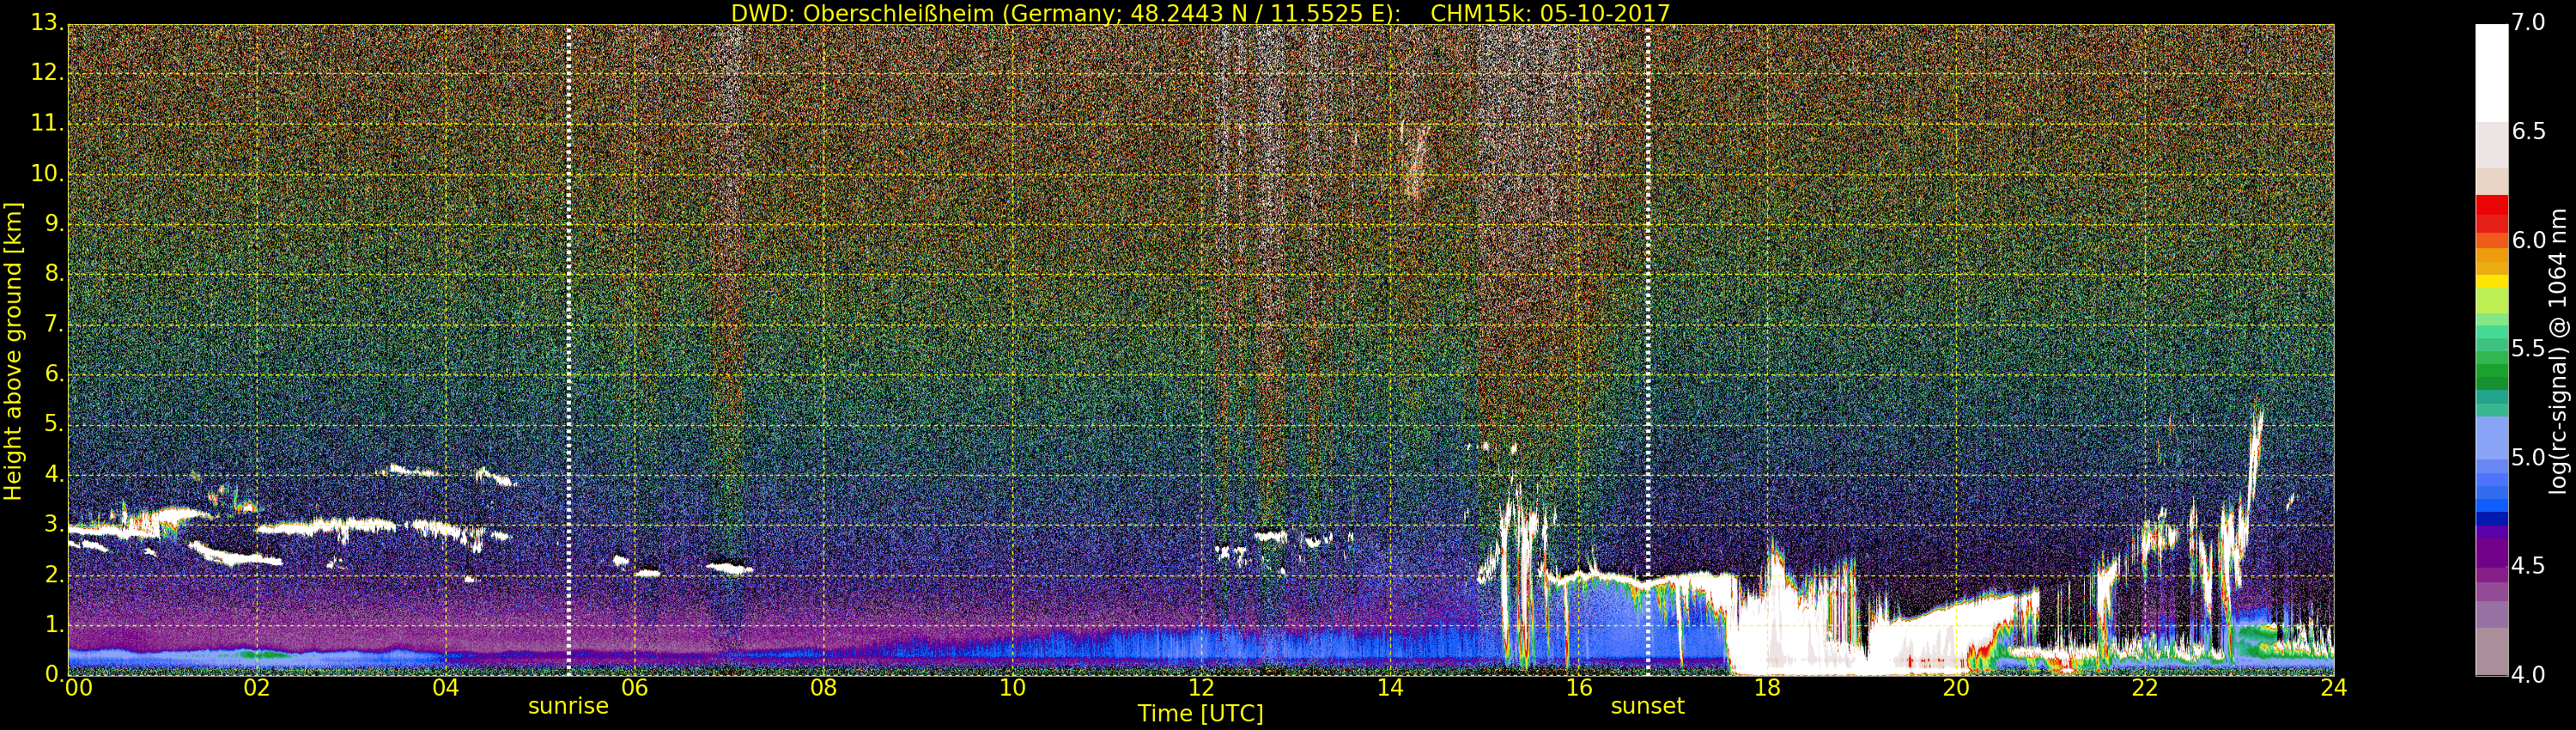
Task: Click the height axis tick label '13.'
Action: click(47, 23)
